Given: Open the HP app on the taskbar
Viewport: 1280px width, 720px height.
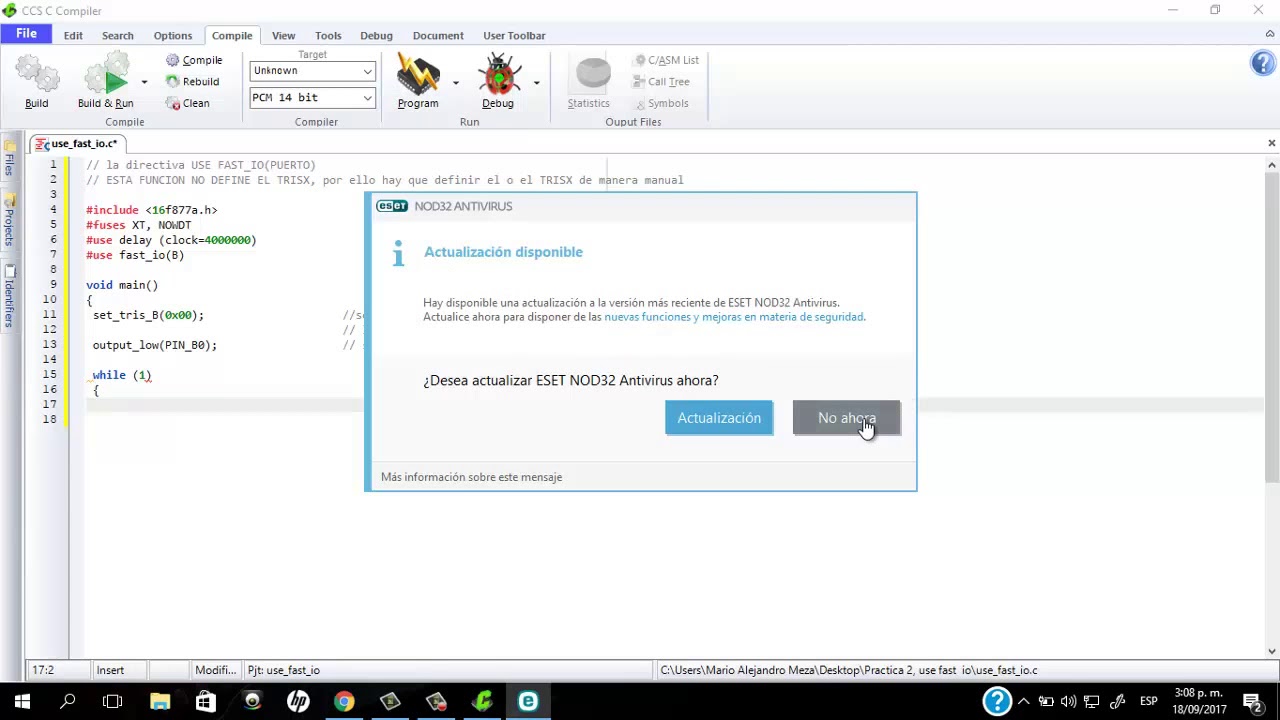Looking at the screenshot, I should tap(298, 701).
